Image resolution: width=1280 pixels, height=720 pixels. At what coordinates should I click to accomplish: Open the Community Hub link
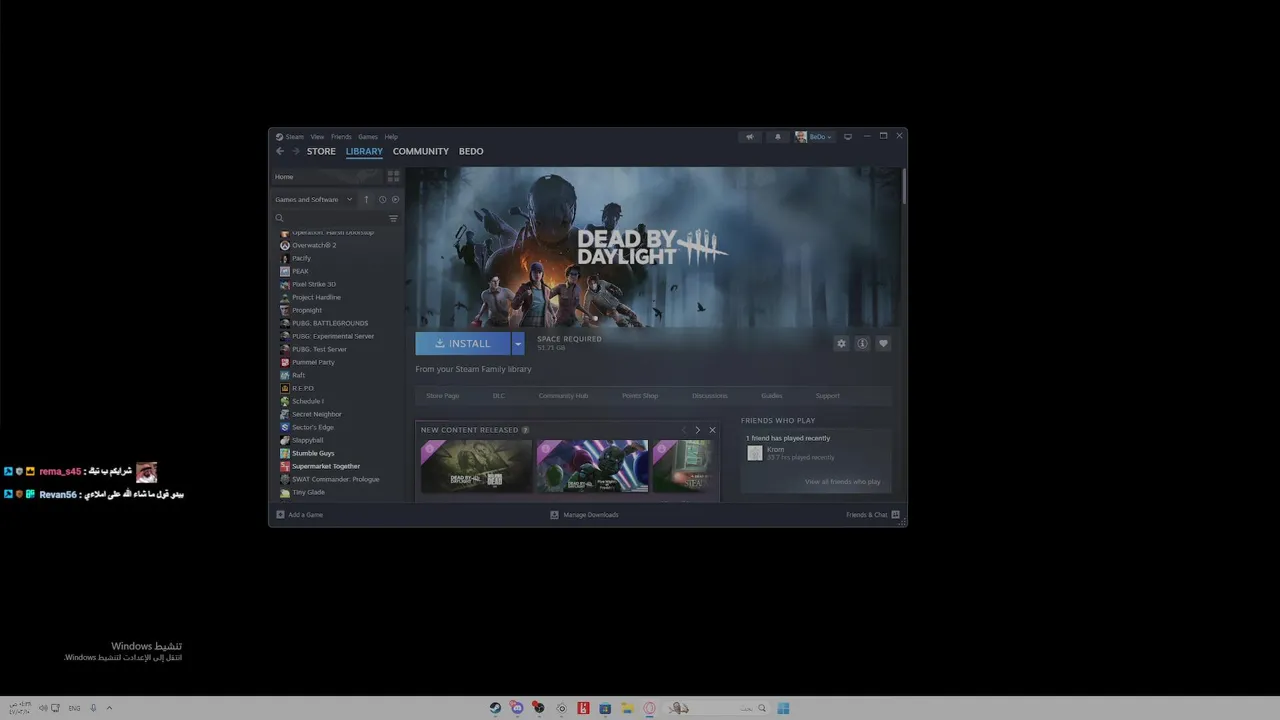coord(563,396)
